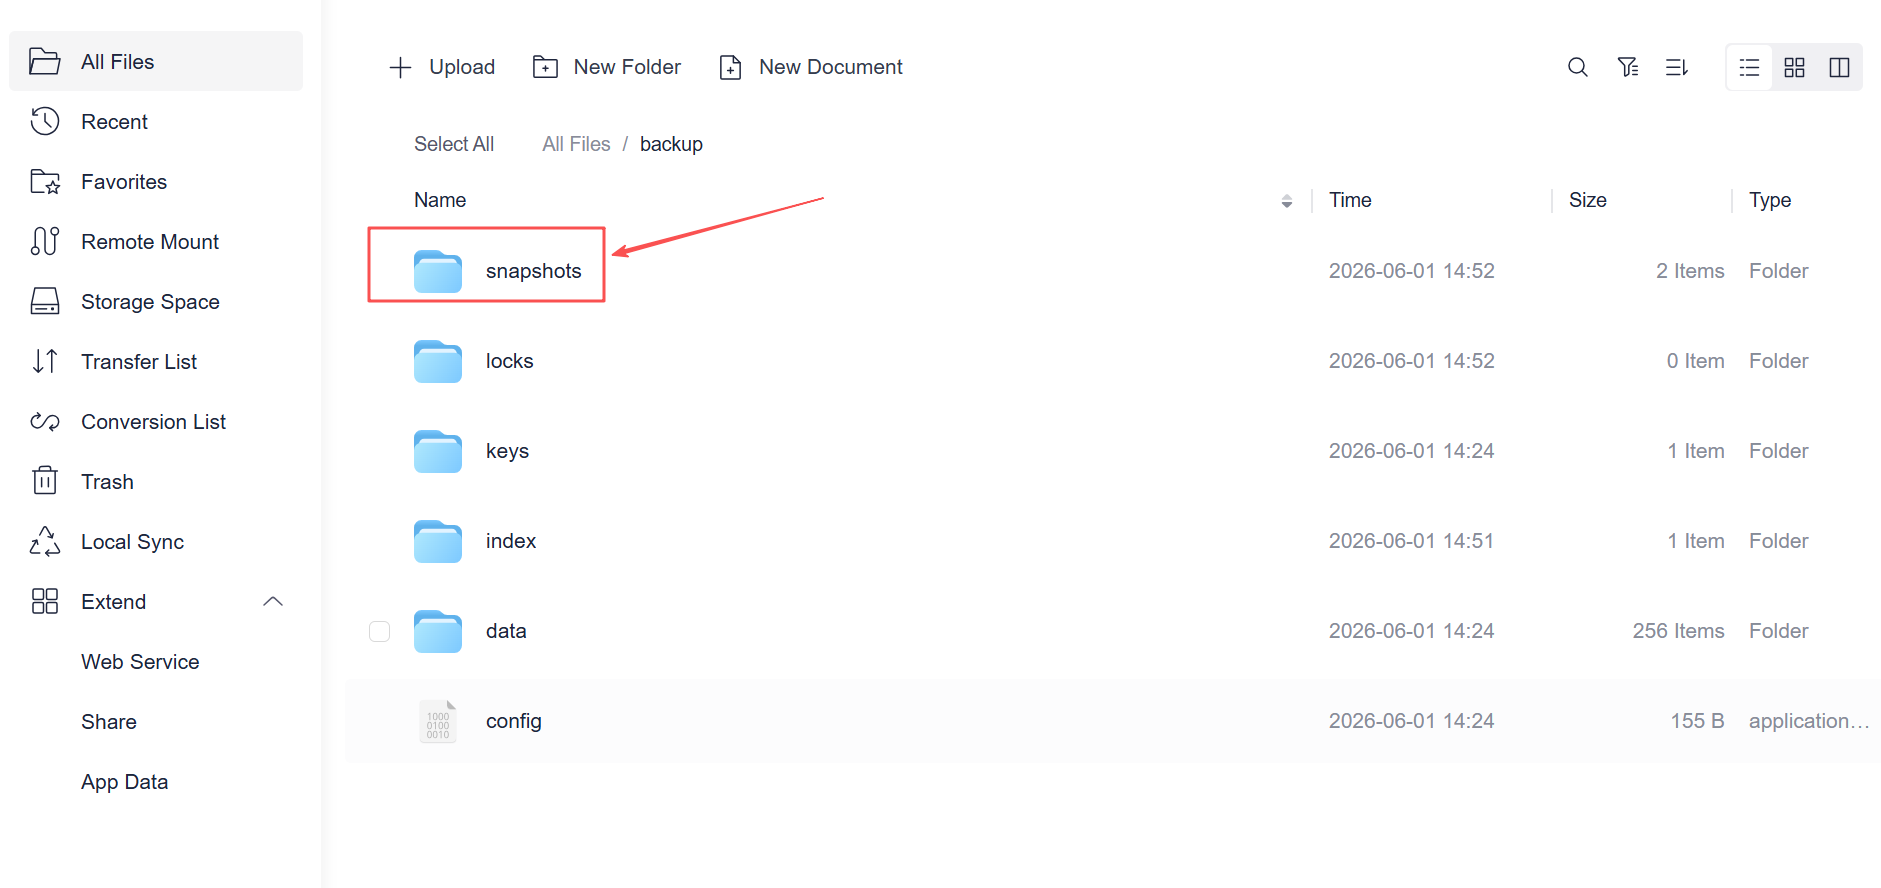Click New Document button
This screenshot has width=1881, height=888.
tap(811, 67)
